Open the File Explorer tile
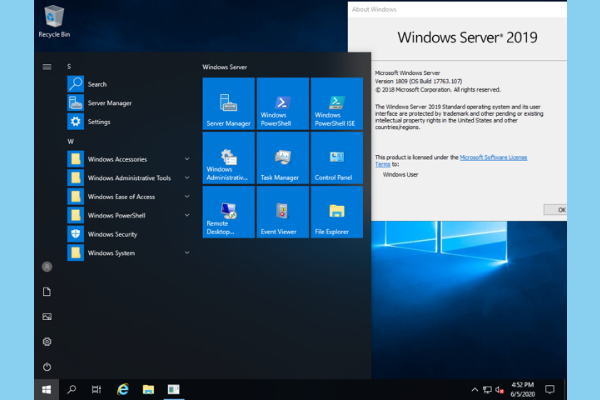The height and width of the screenshot is (400, 600). [337, 212]
